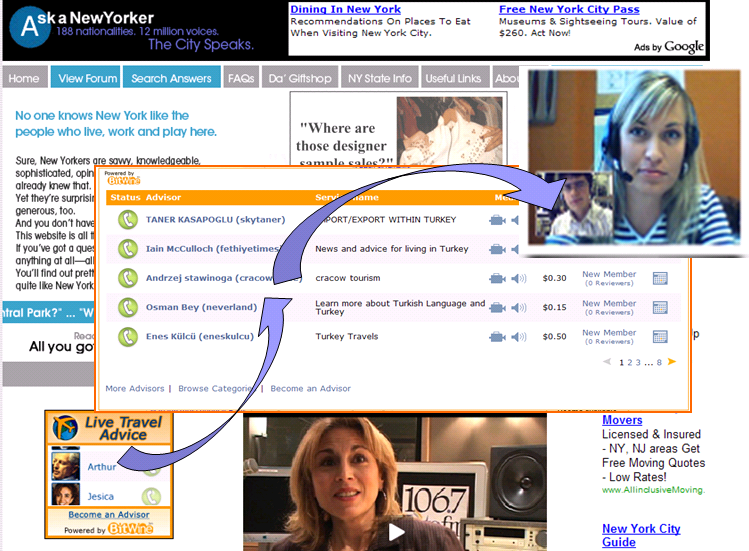Click video camera icon for News and advice row
The height and width of the screenshot is (551, 749).
(497, 249)
